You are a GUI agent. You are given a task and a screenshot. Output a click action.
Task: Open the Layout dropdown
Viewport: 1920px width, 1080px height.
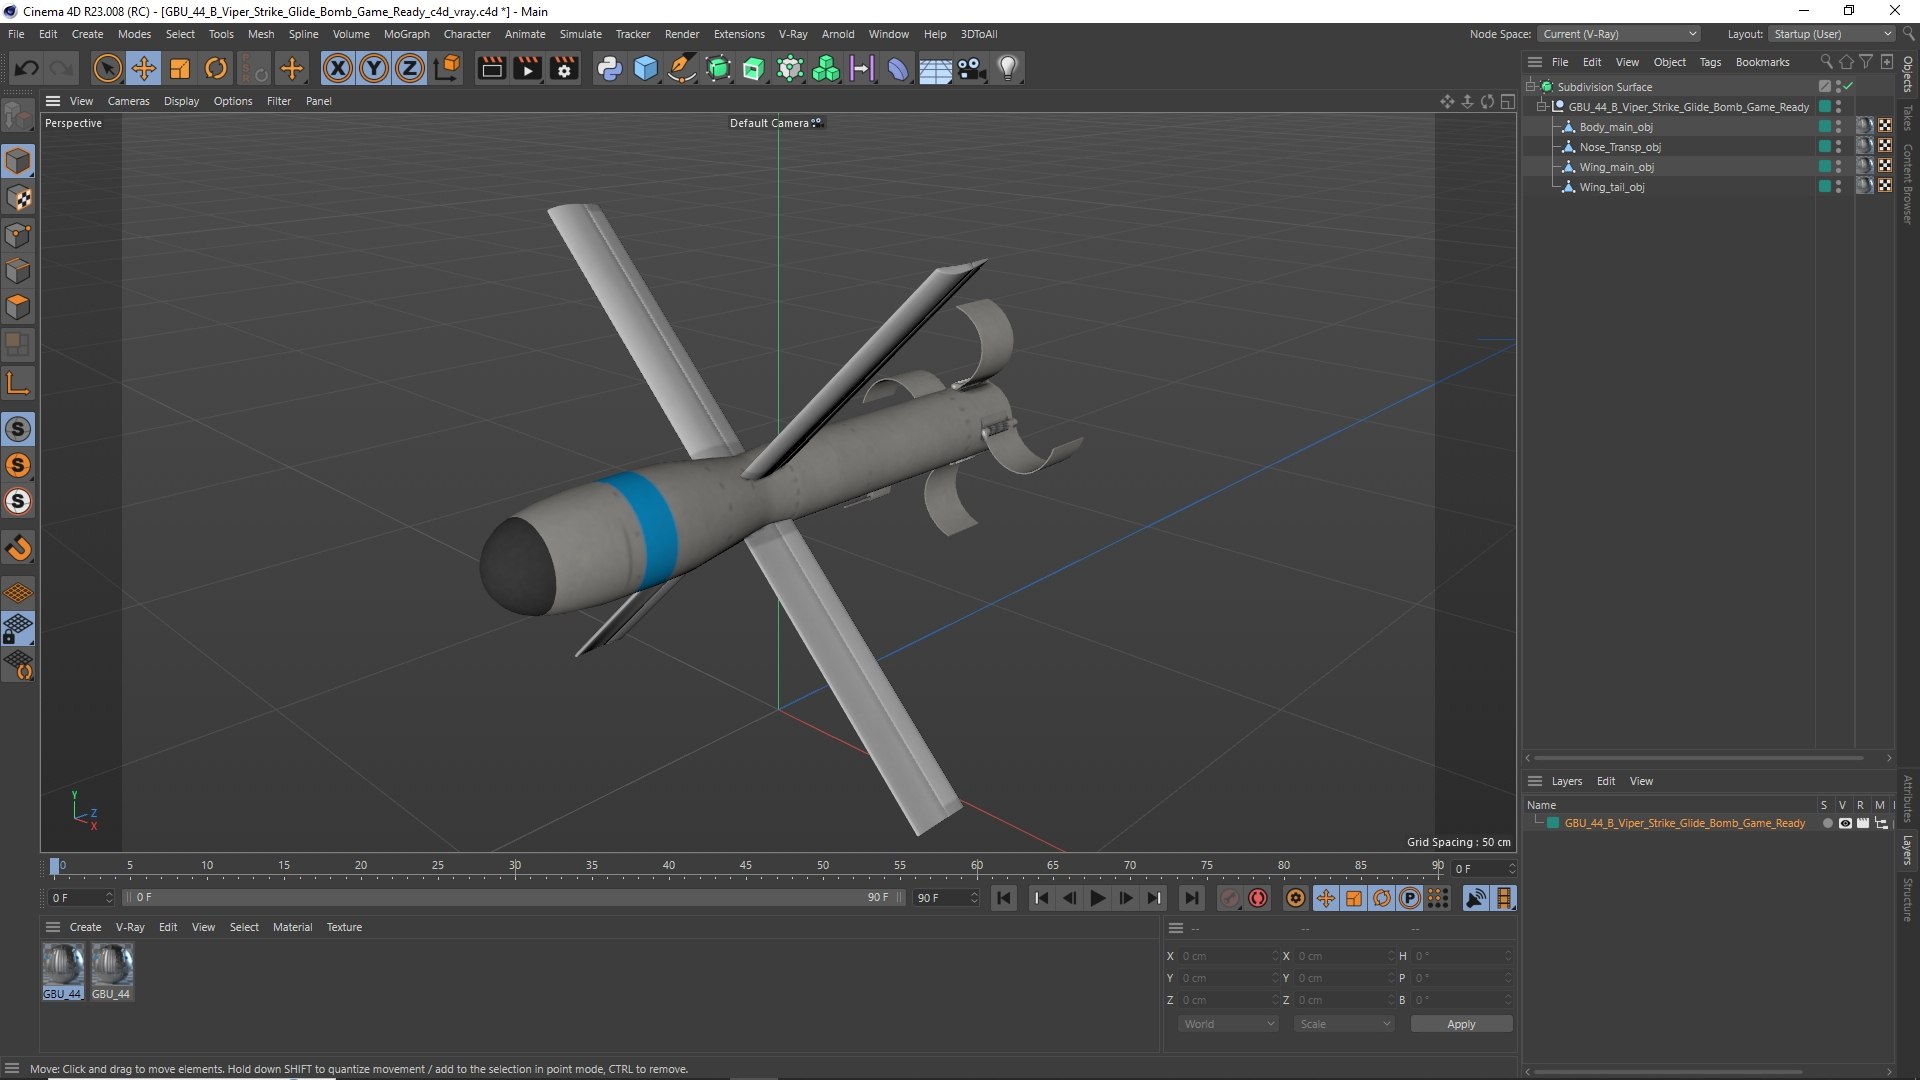pyautogui.click(x=1832, y=34)
